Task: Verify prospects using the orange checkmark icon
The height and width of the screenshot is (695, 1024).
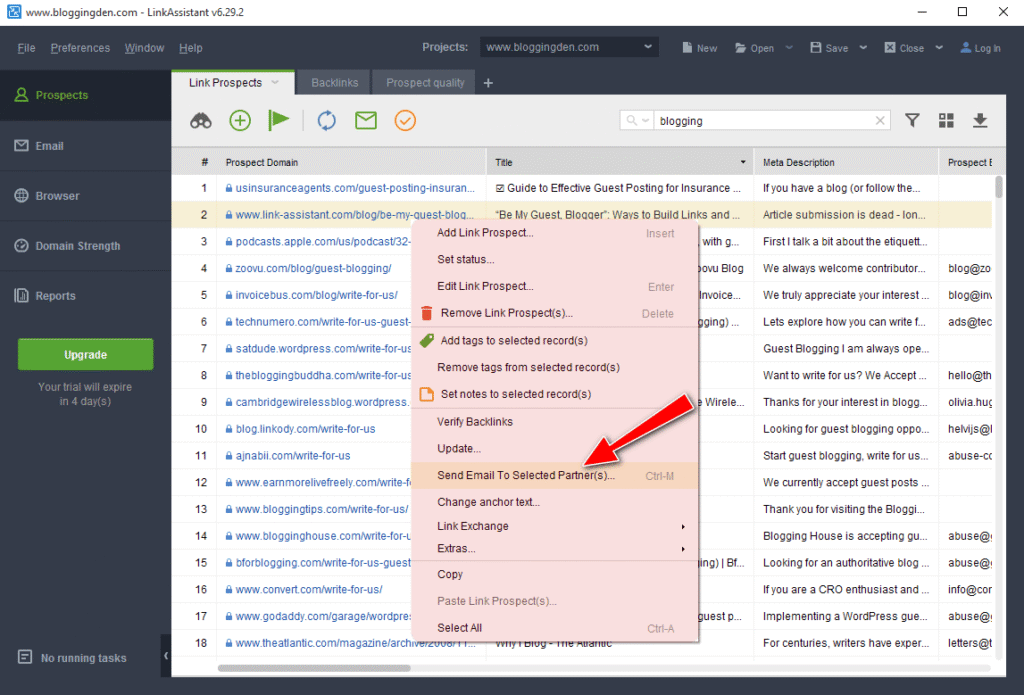Action: (404, 120)
